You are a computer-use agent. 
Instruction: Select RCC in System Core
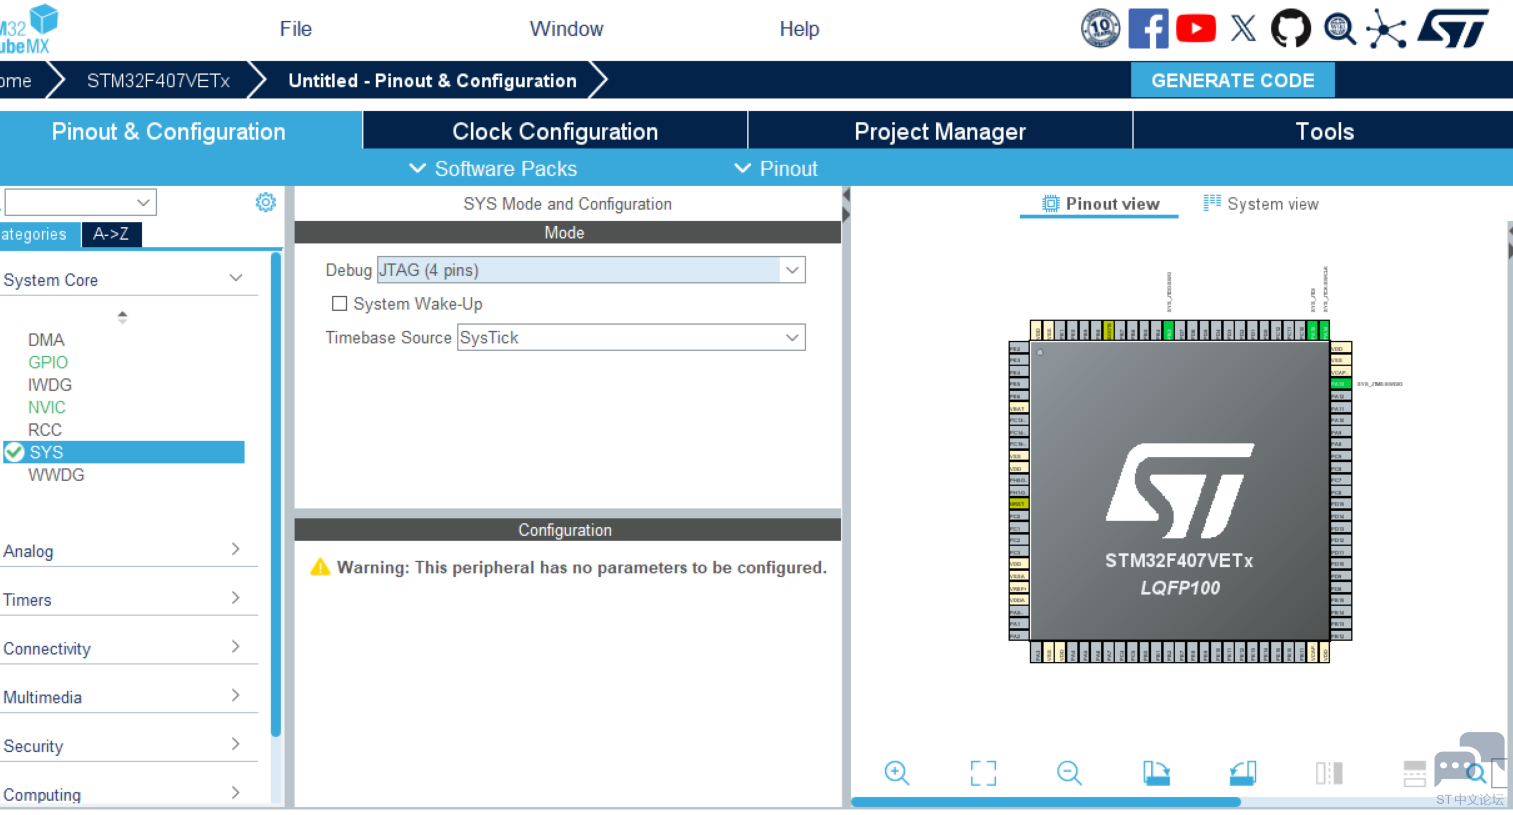(x=45, y=430)
